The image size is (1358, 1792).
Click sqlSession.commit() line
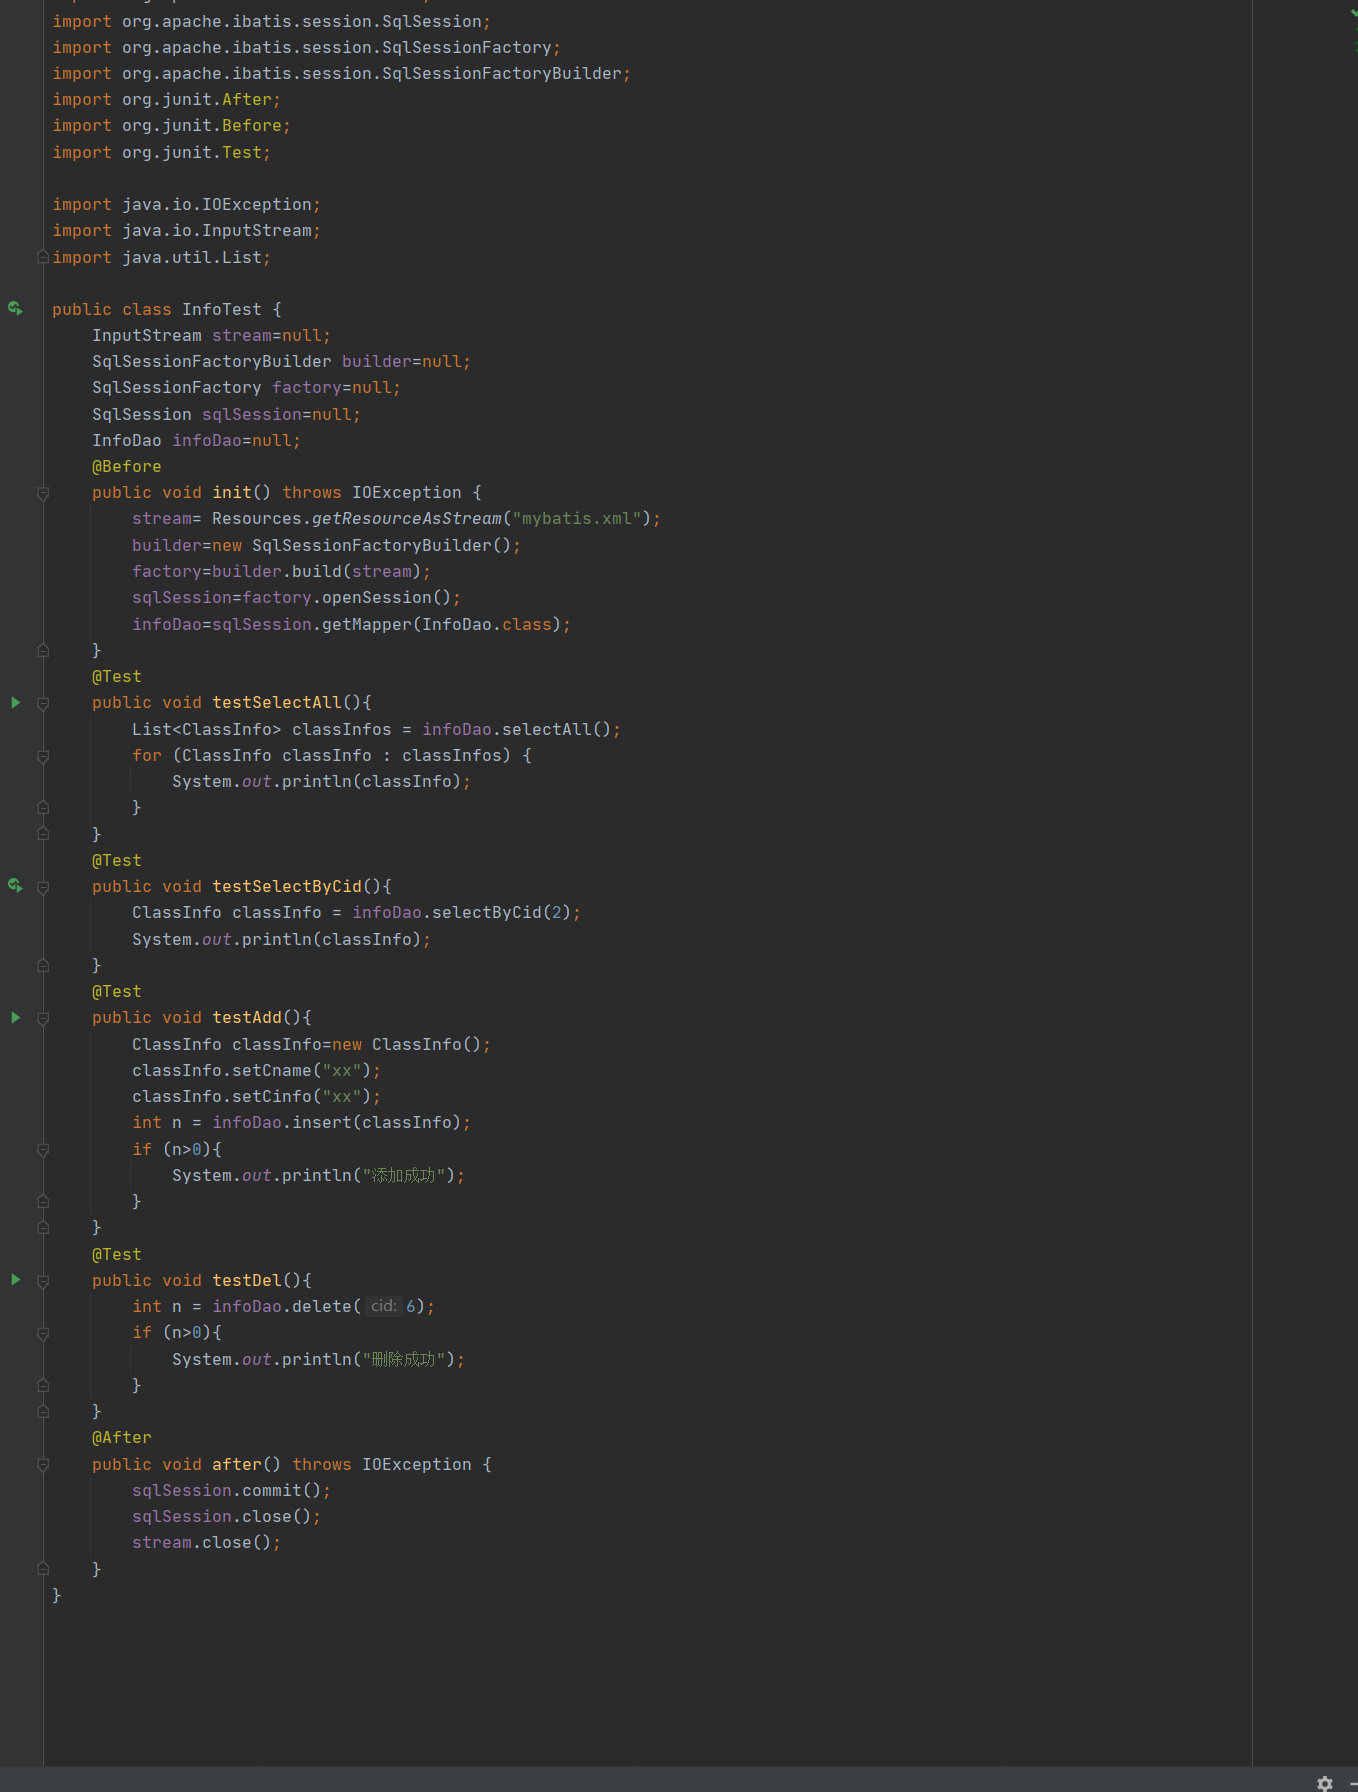click(231, 1490)
